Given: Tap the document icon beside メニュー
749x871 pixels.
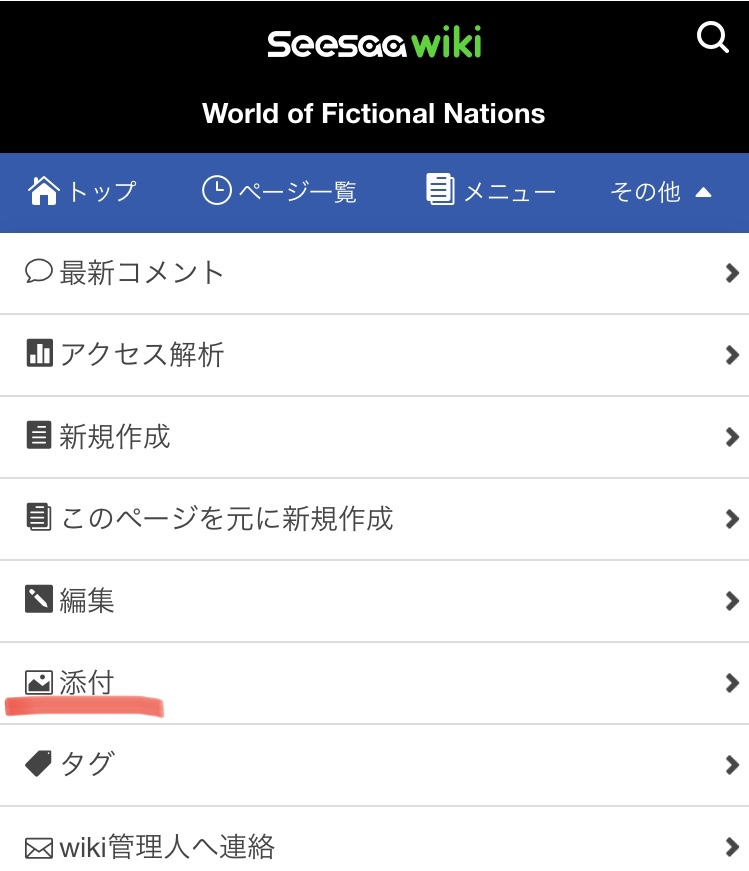Looking at the screenshot, I should click(x=440, y=189).
